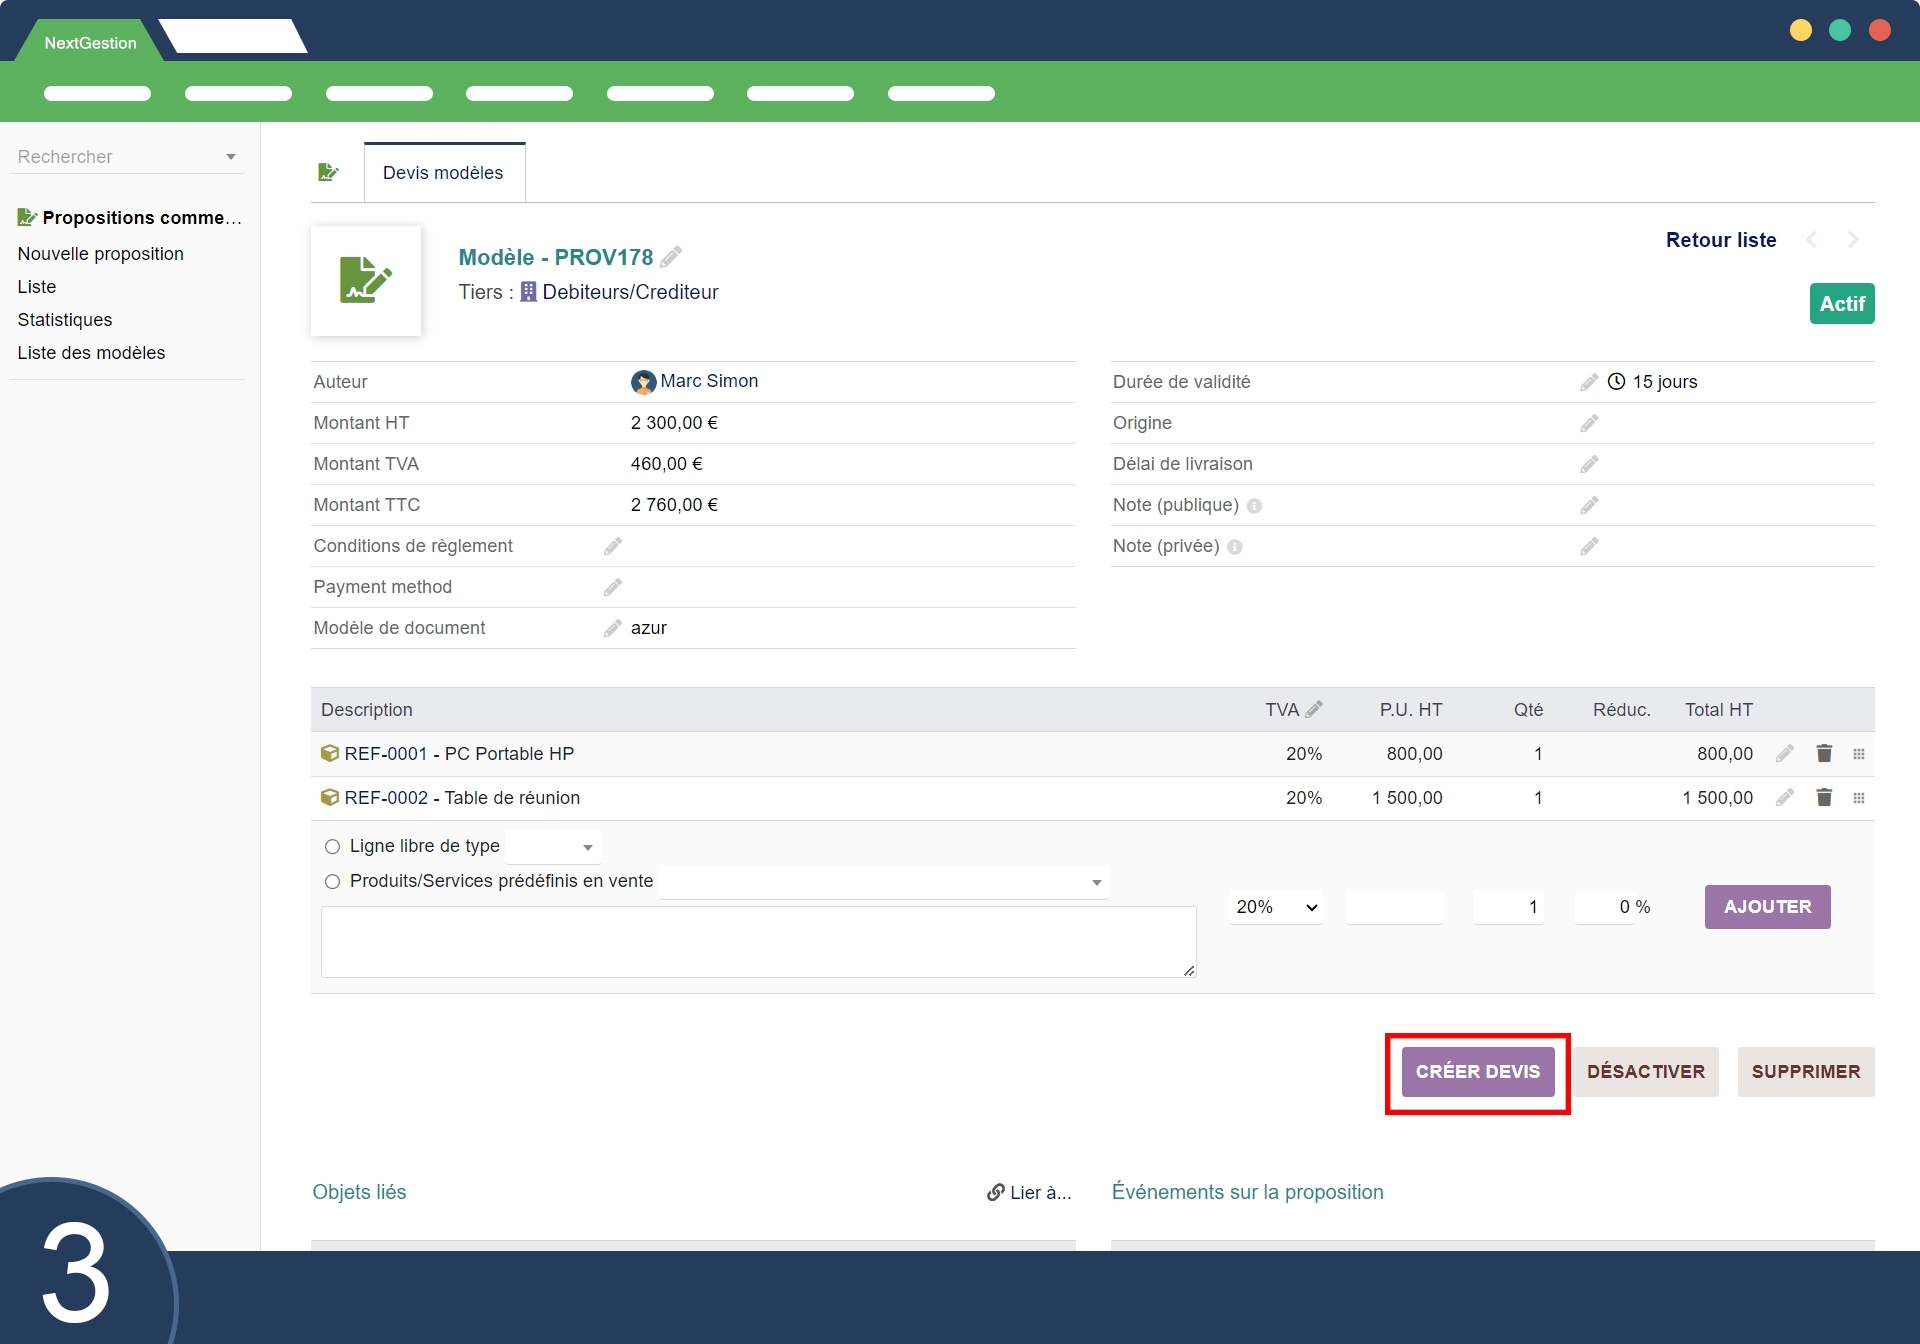Click edit pencil for Conditions de règlement
The height and width of the screenshot is (1344, 1920).
[613, 546]
